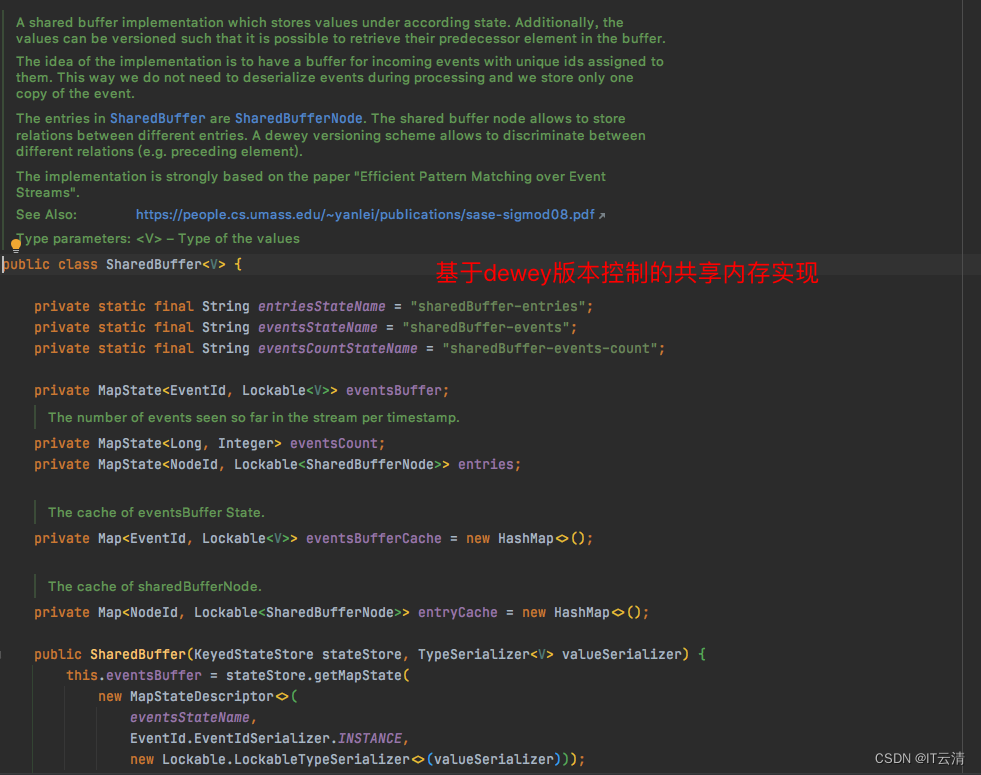
Task: Click the SharedBuffer constructor name
Action: (138, 654)
